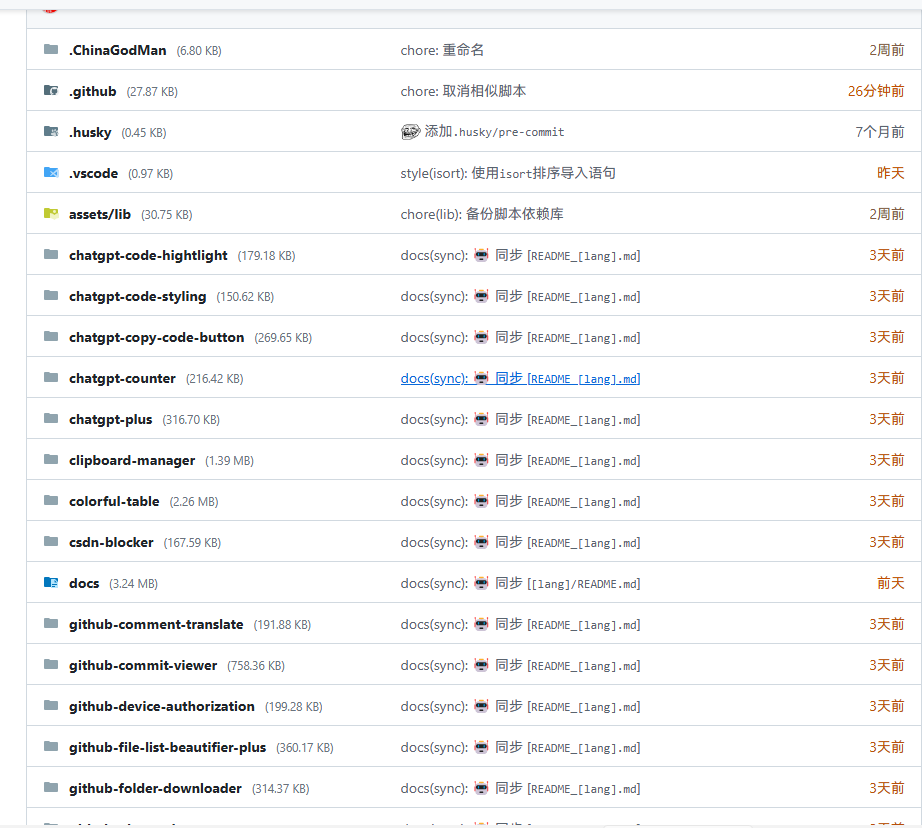Click the green assets/lib folder icon

[x=51, y=214]
